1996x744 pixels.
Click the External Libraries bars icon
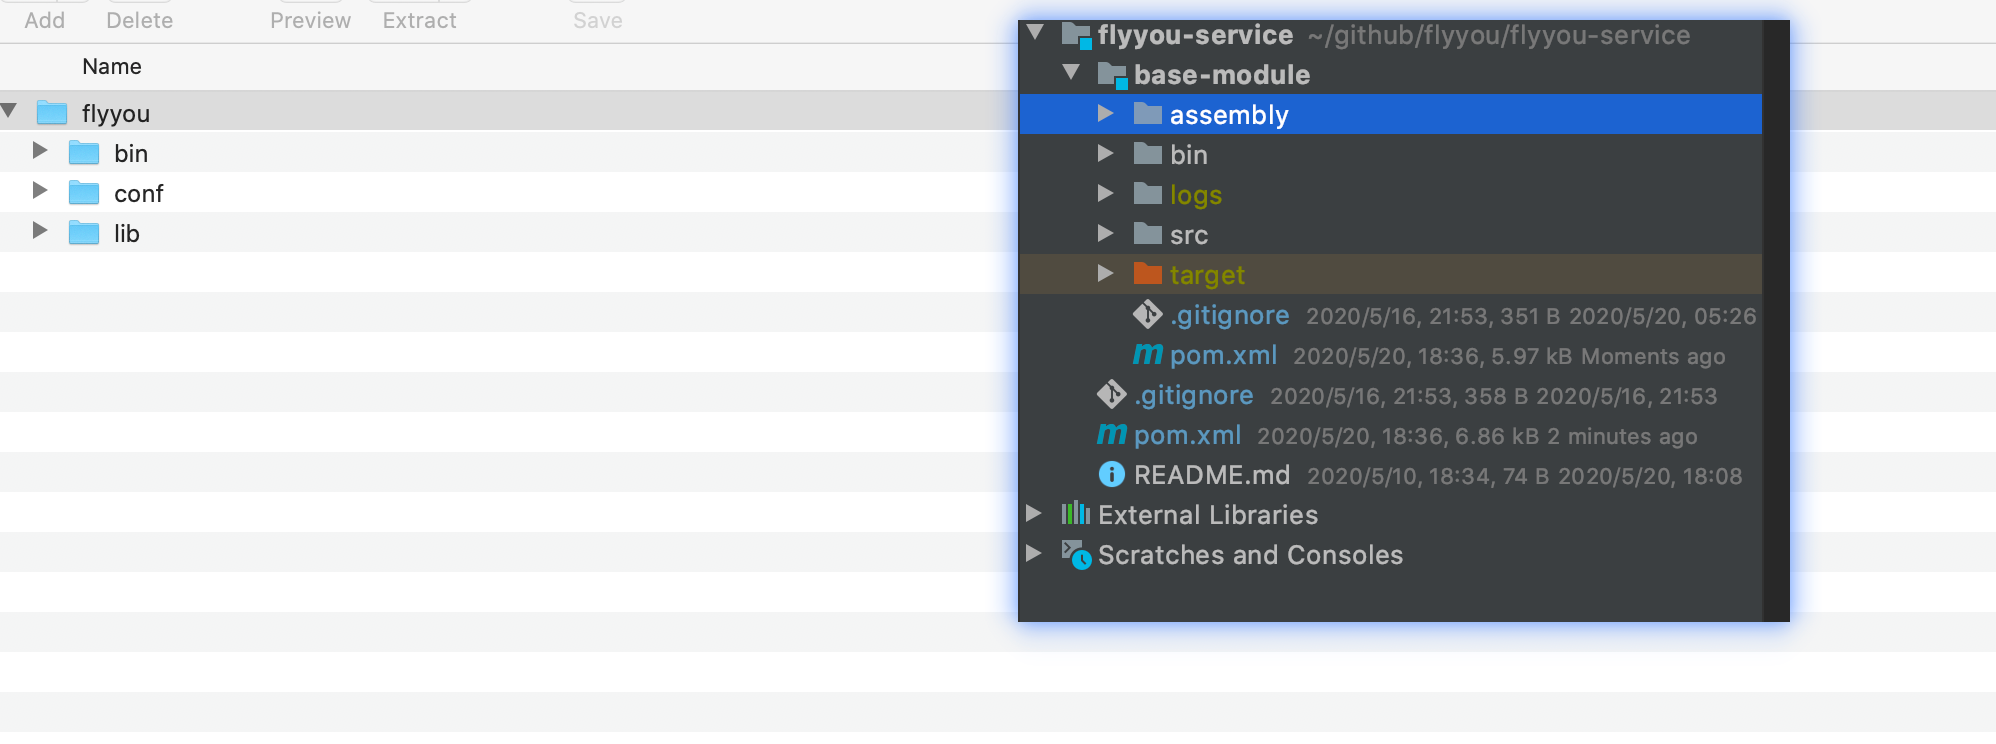pos(1075,514)
